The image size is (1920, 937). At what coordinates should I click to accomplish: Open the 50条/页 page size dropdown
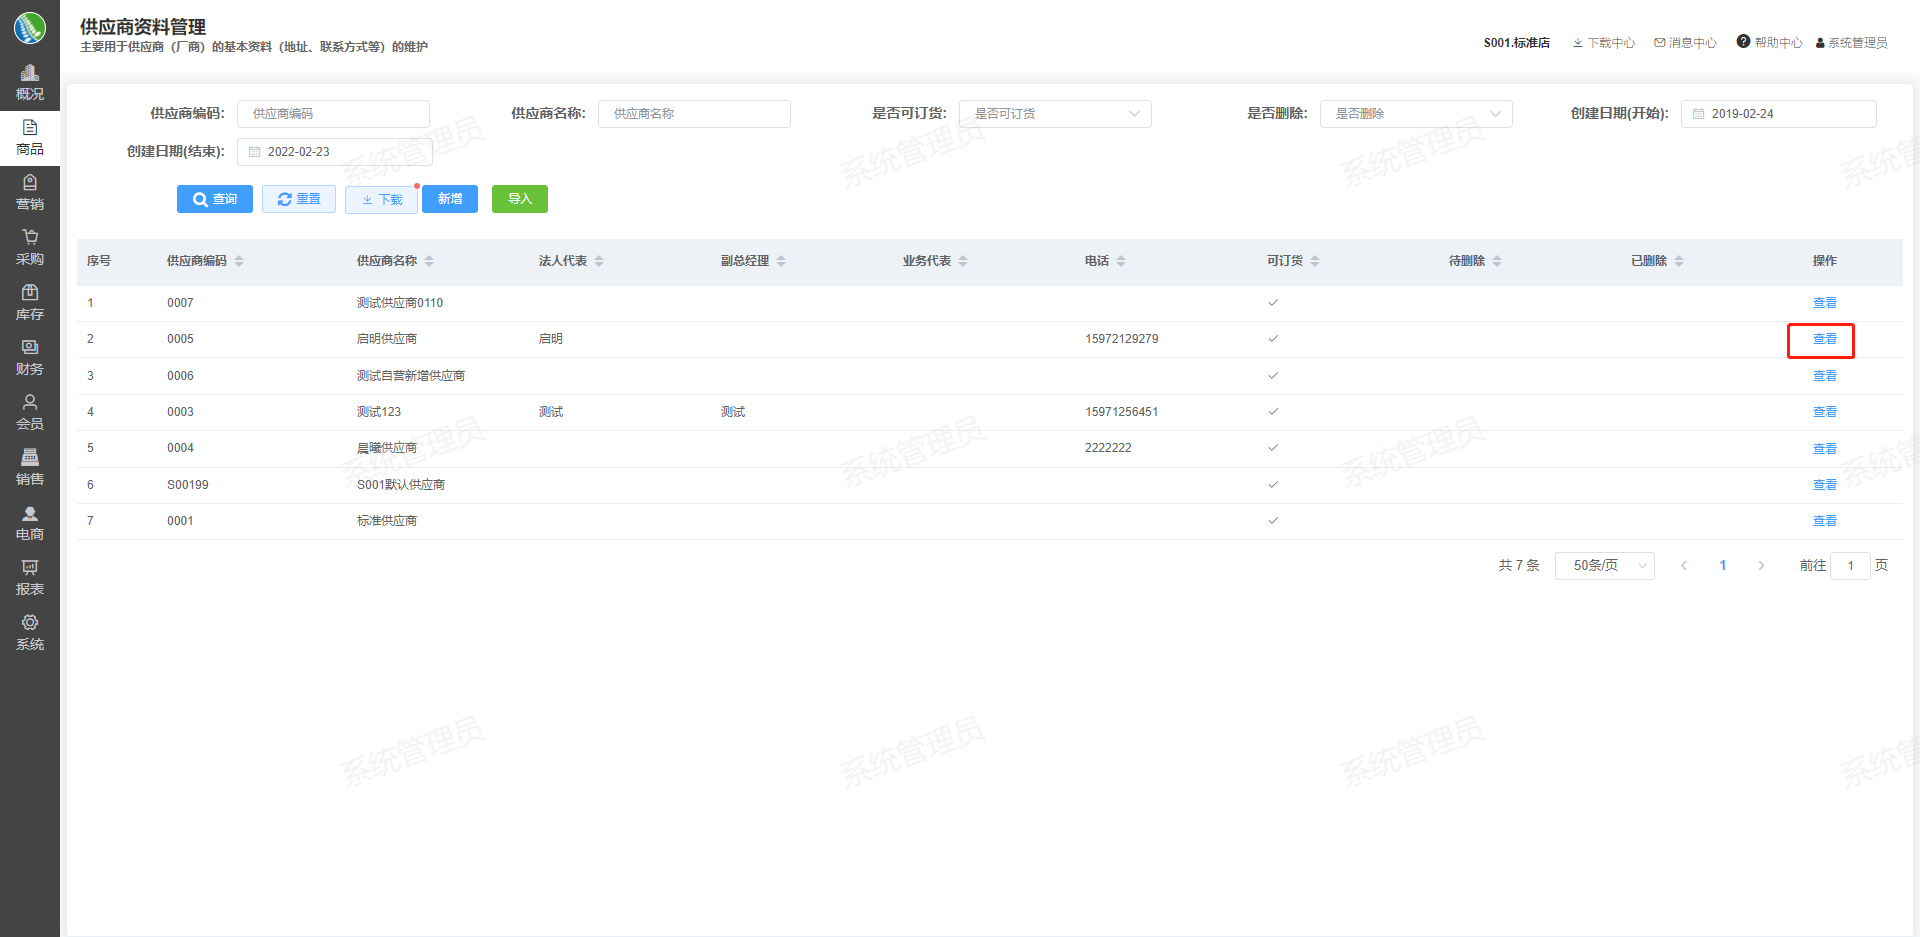click(x=1605, y=566)
